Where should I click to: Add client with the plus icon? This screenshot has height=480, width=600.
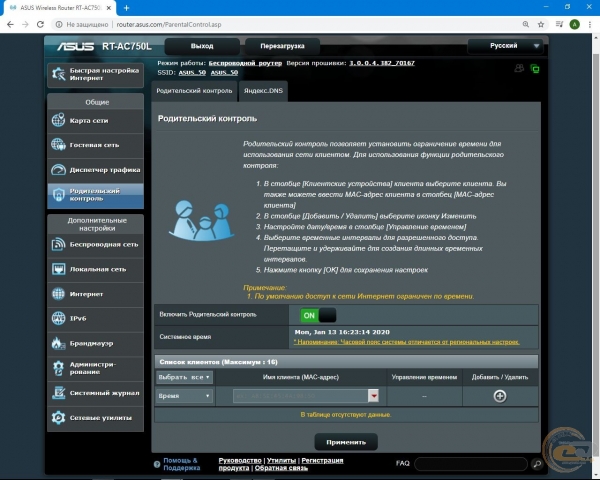click(500, 396)
